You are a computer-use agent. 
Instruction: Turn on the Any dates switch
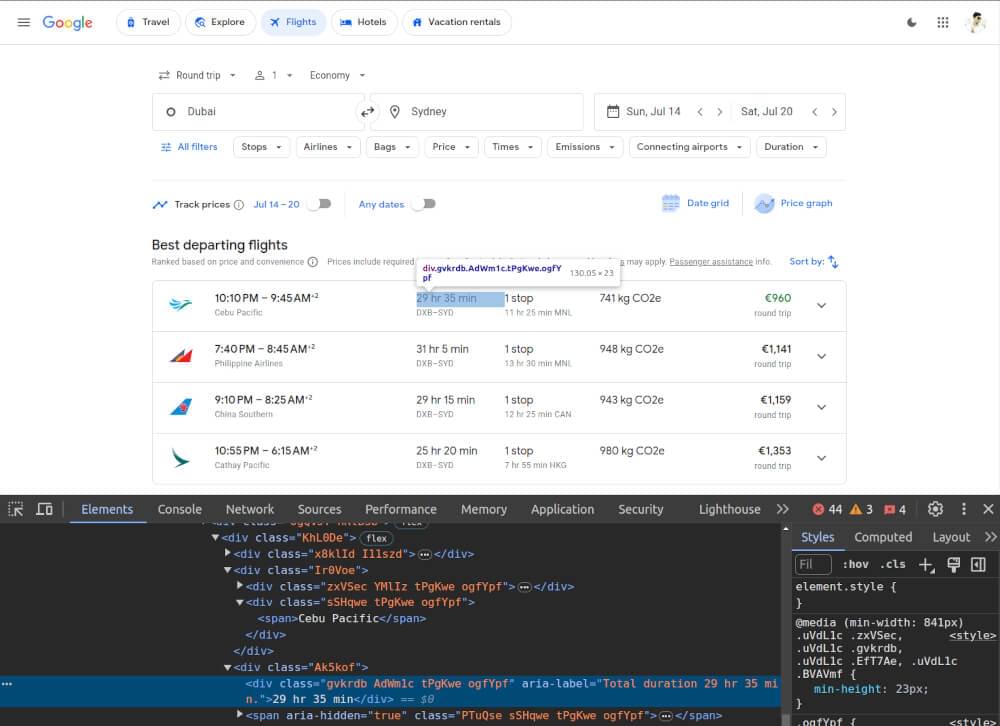421,203
